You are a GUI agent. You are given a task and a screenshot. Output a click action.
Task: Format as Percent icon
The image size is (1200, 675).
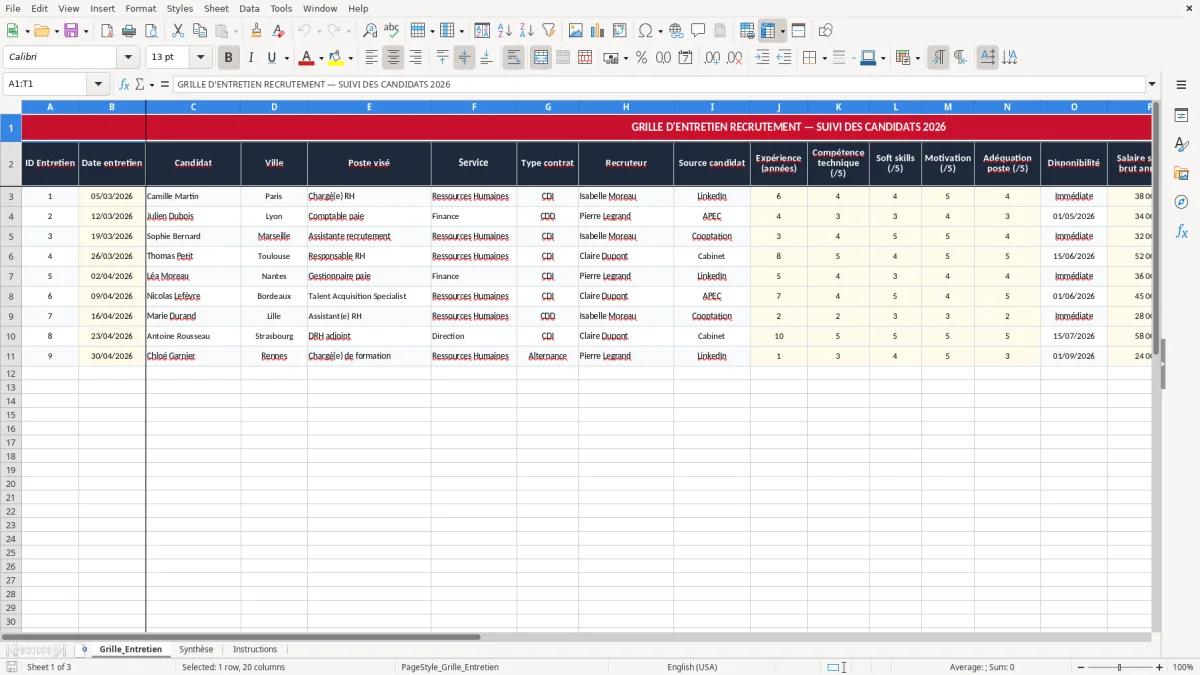[641, 58]
